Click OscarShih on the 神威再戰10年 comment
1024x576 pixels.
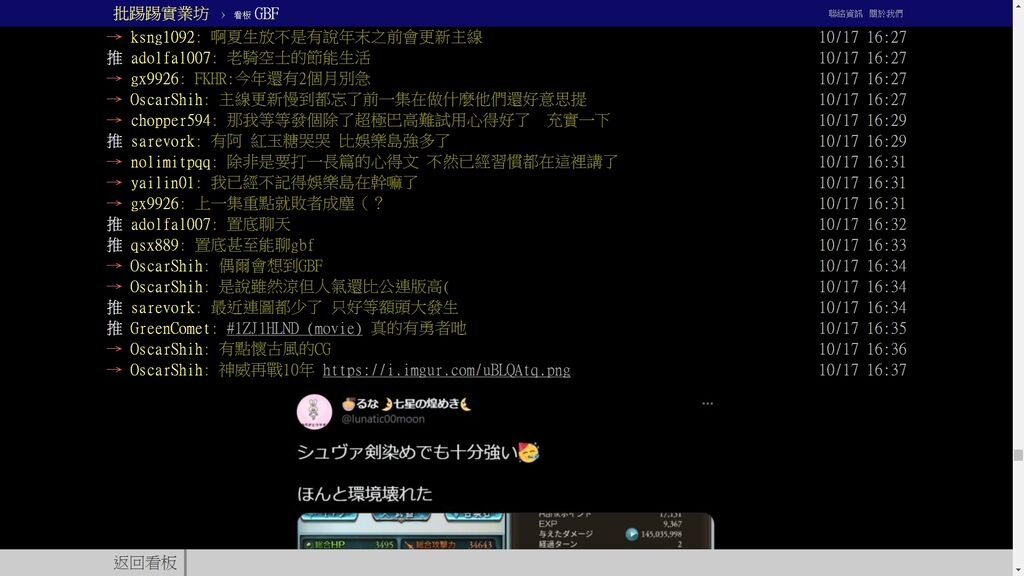166,370
